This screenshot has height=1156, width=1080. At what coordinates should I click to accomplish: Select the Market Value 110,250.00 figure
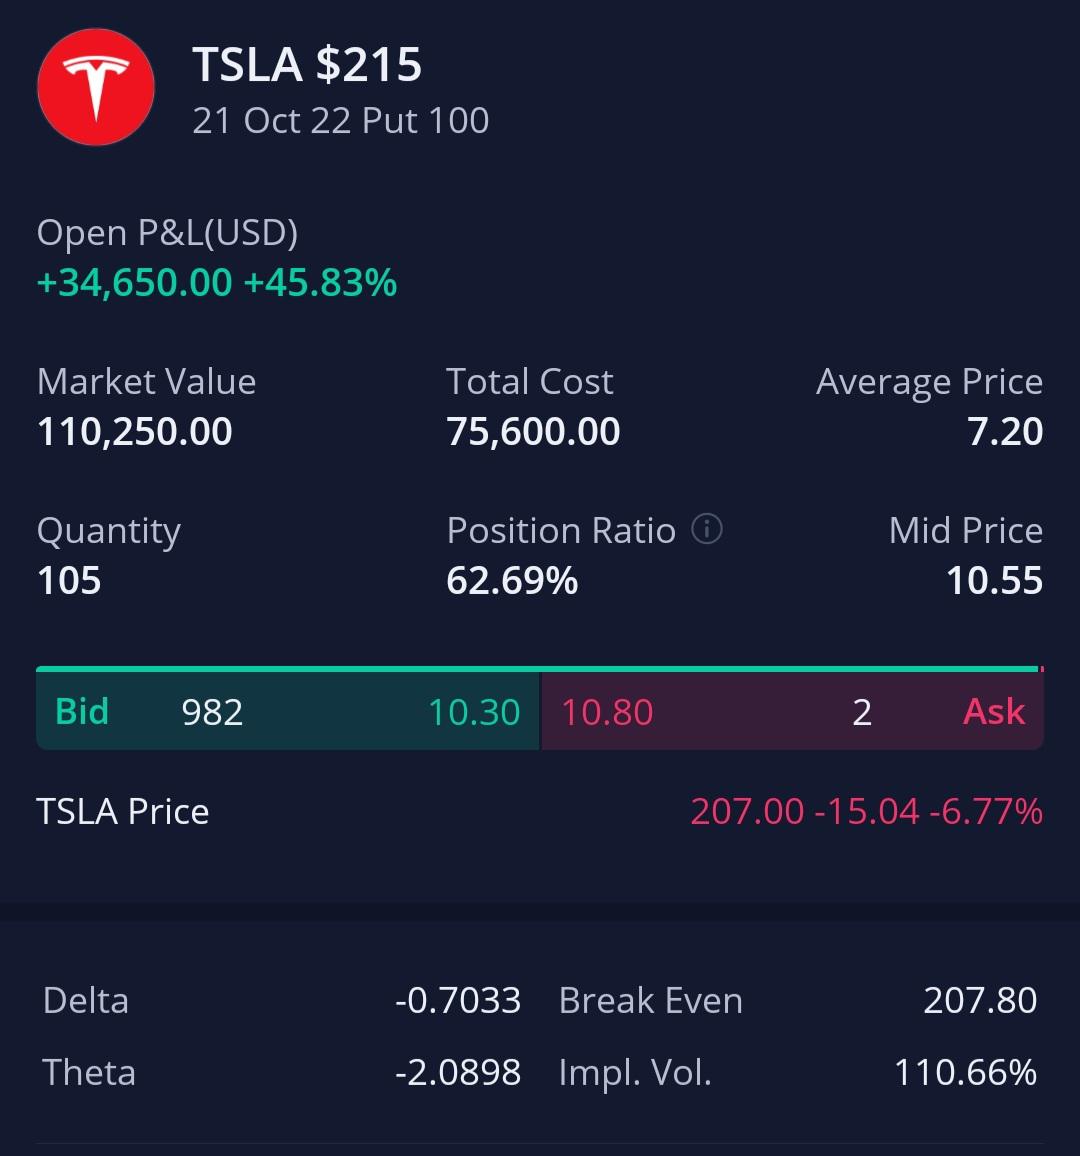134,432
